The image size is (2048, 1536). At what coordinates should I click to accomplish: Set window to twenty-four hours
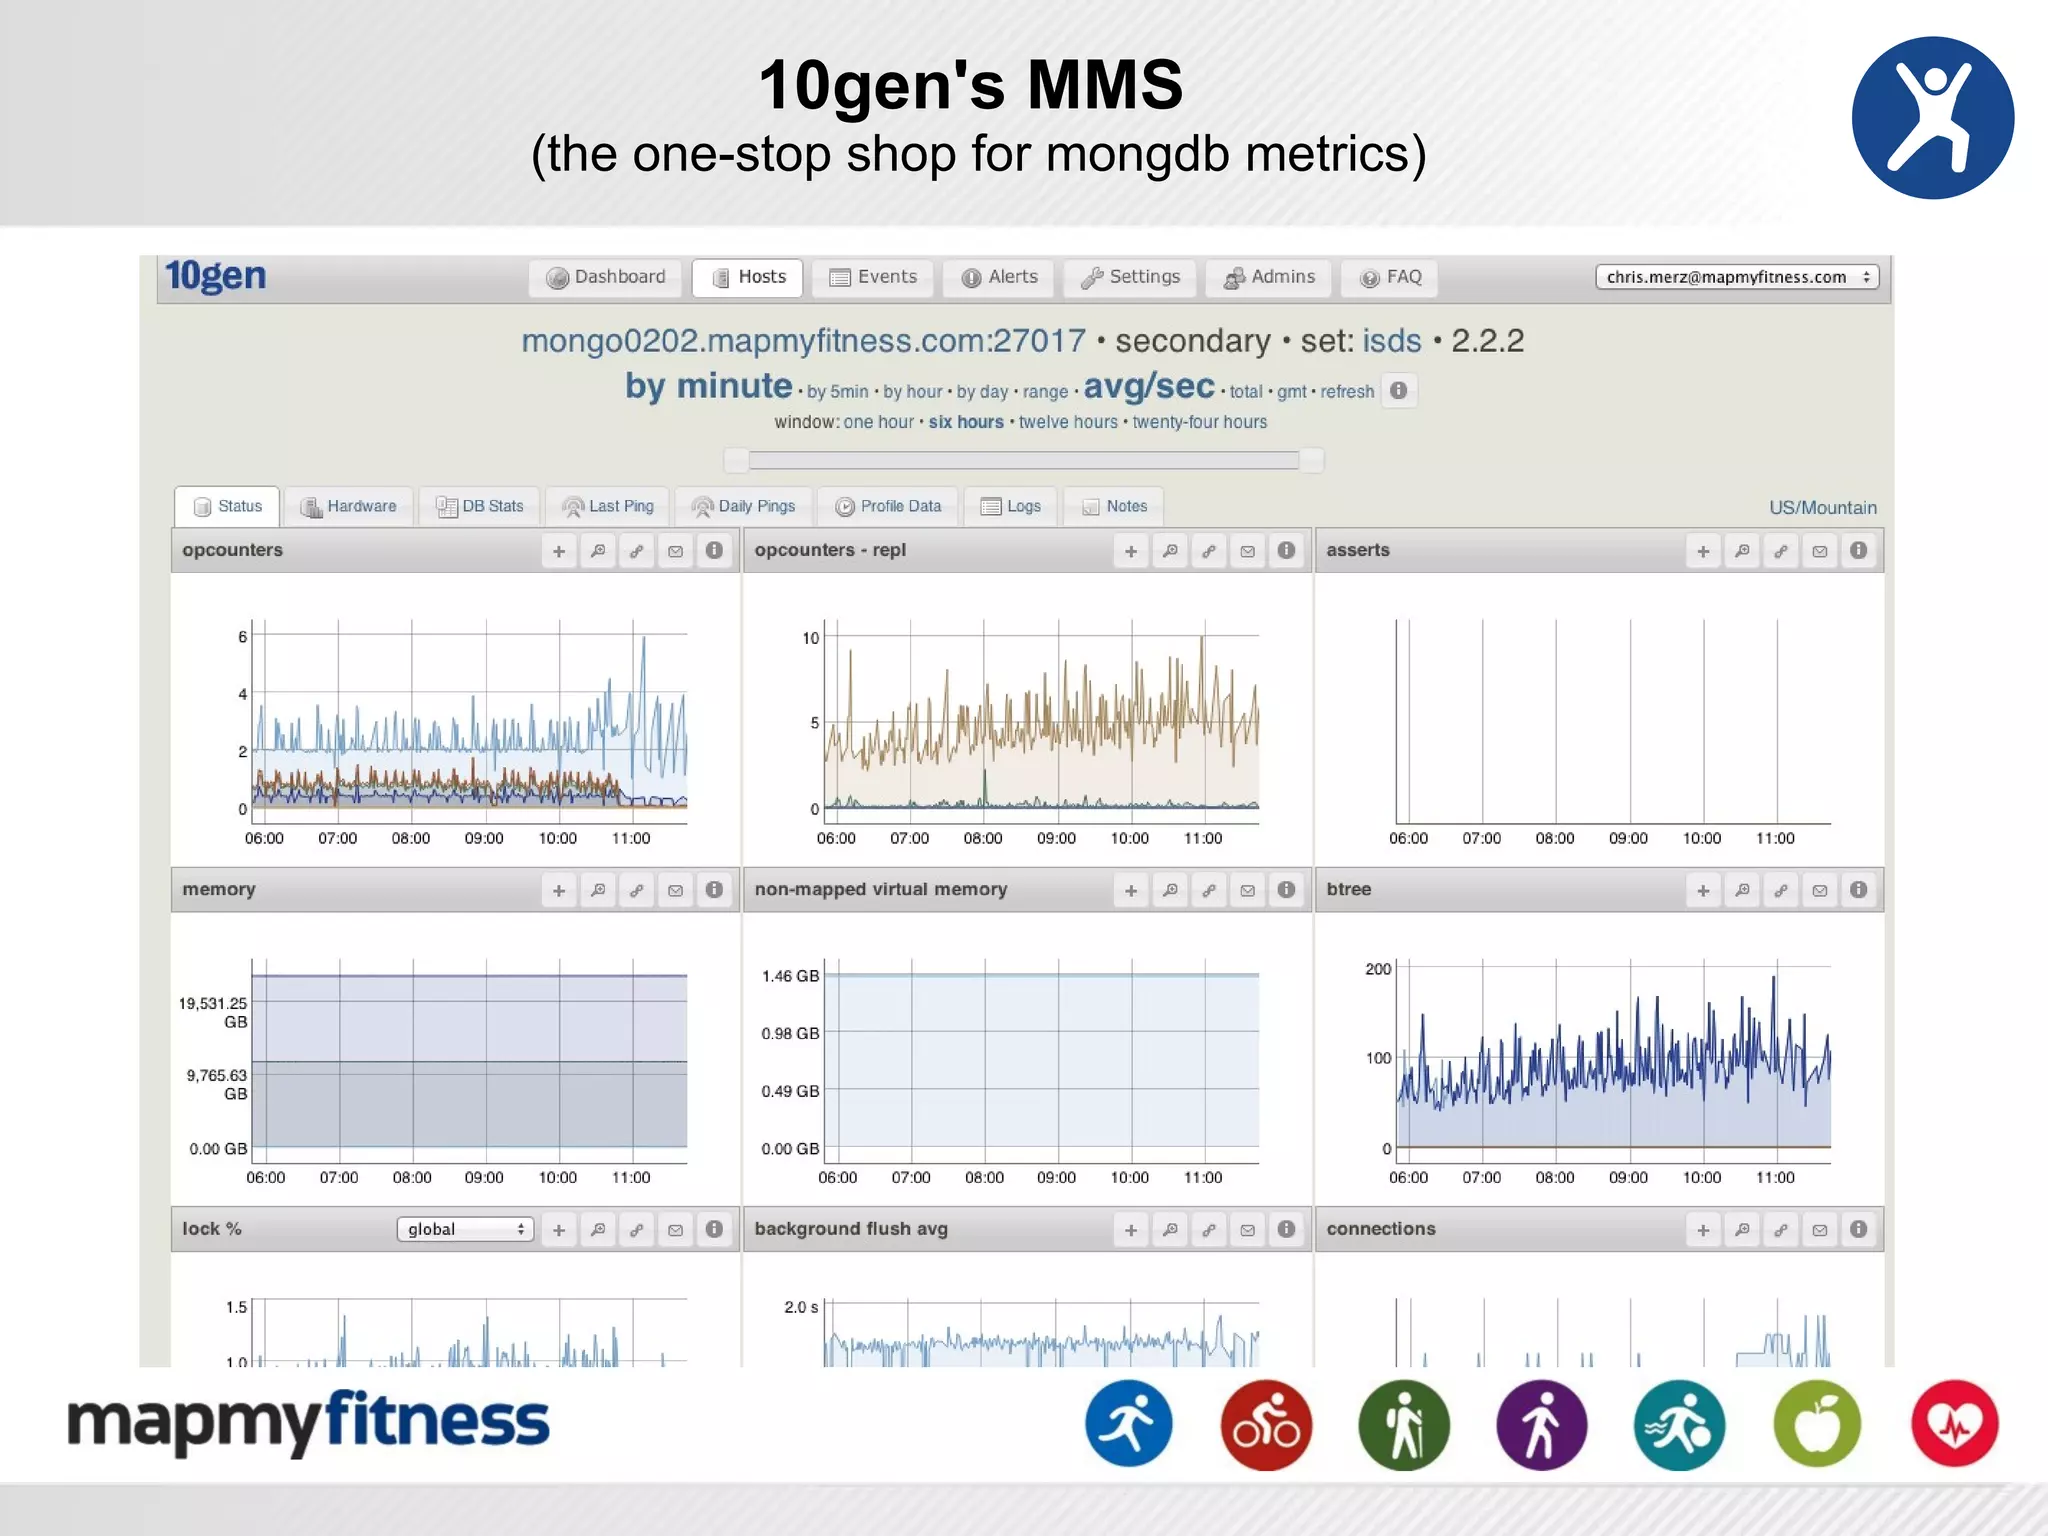(1199, 422)
